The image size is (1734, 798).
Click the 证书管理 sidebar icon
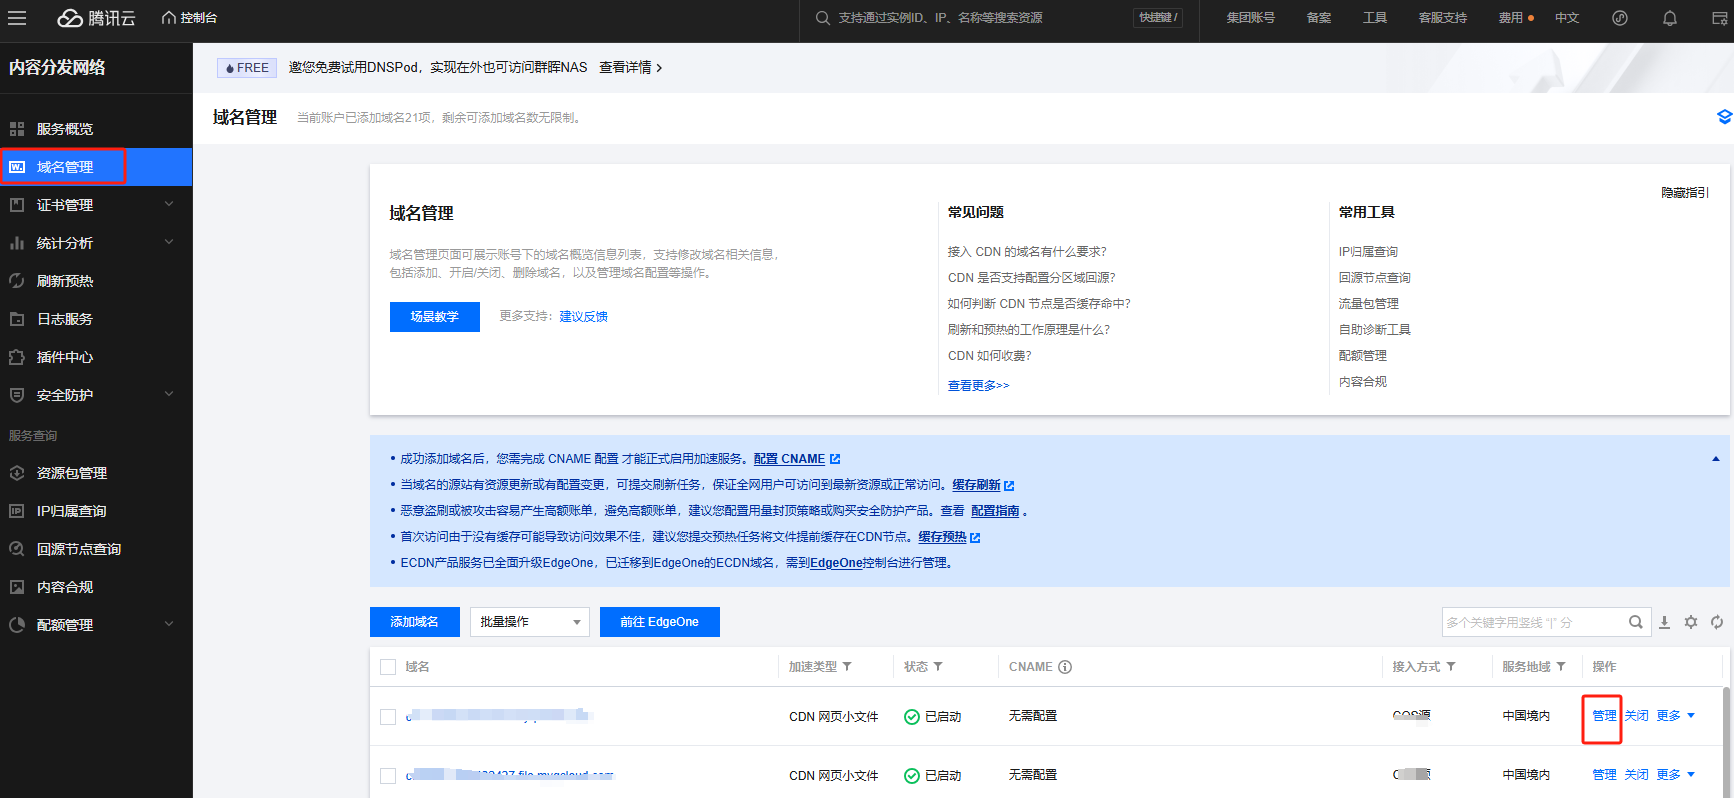17,205
